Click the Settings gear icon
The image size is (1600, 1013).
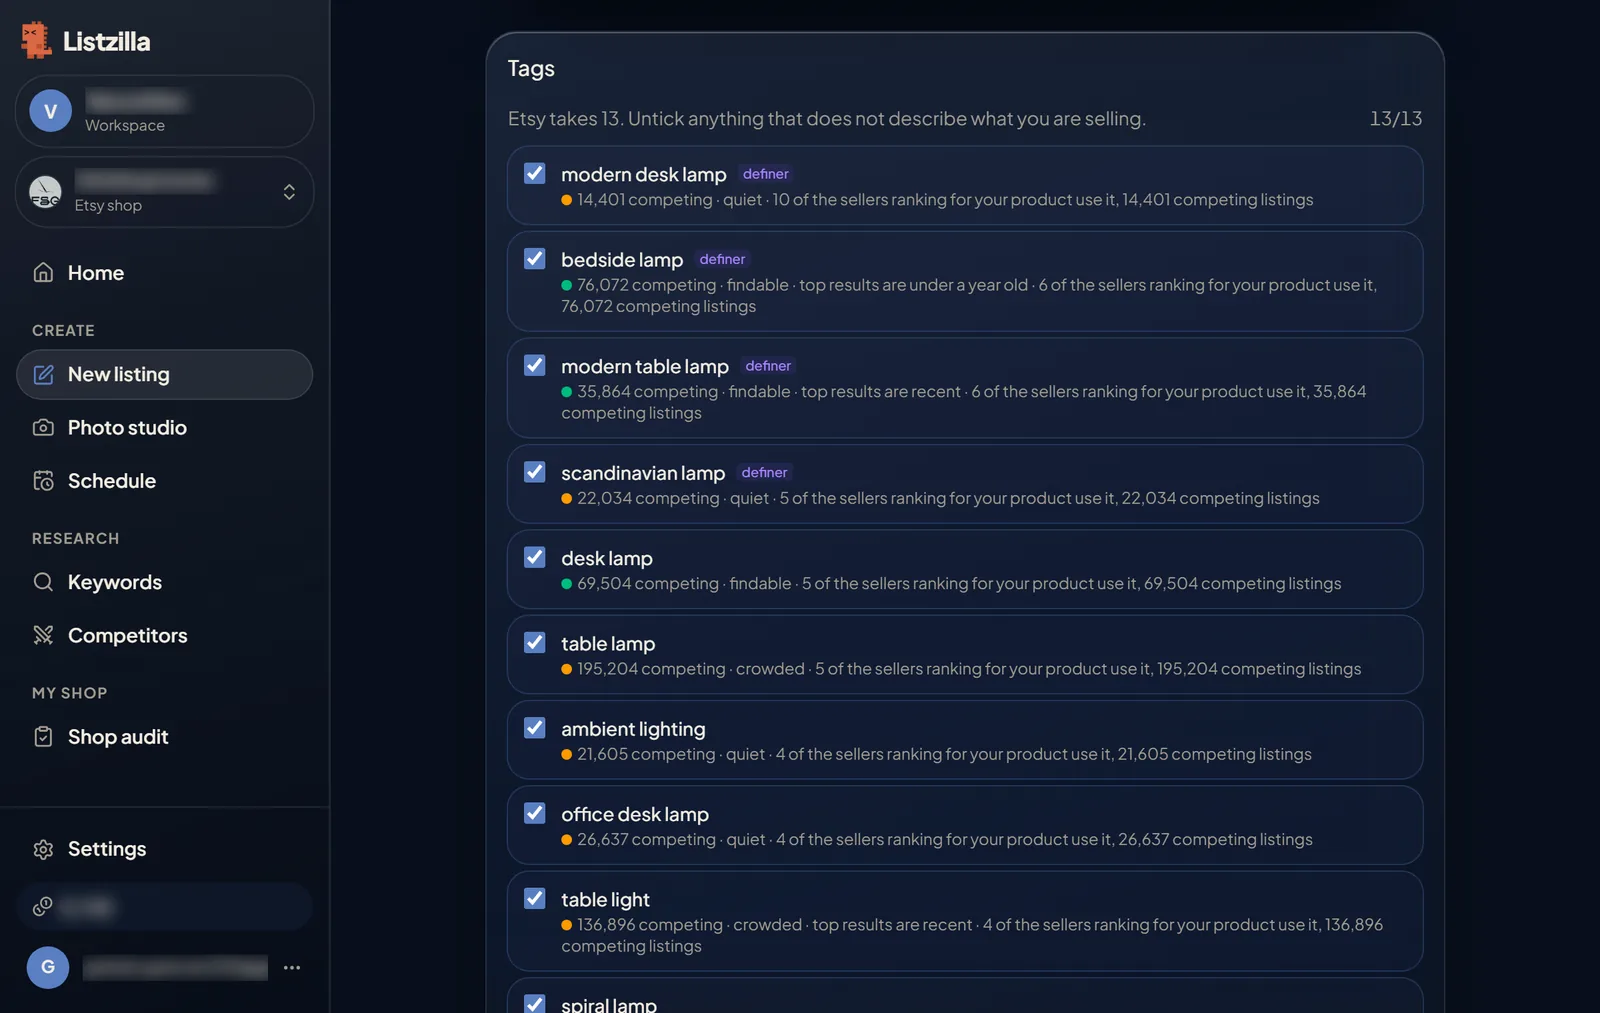(x=43, y=849)
